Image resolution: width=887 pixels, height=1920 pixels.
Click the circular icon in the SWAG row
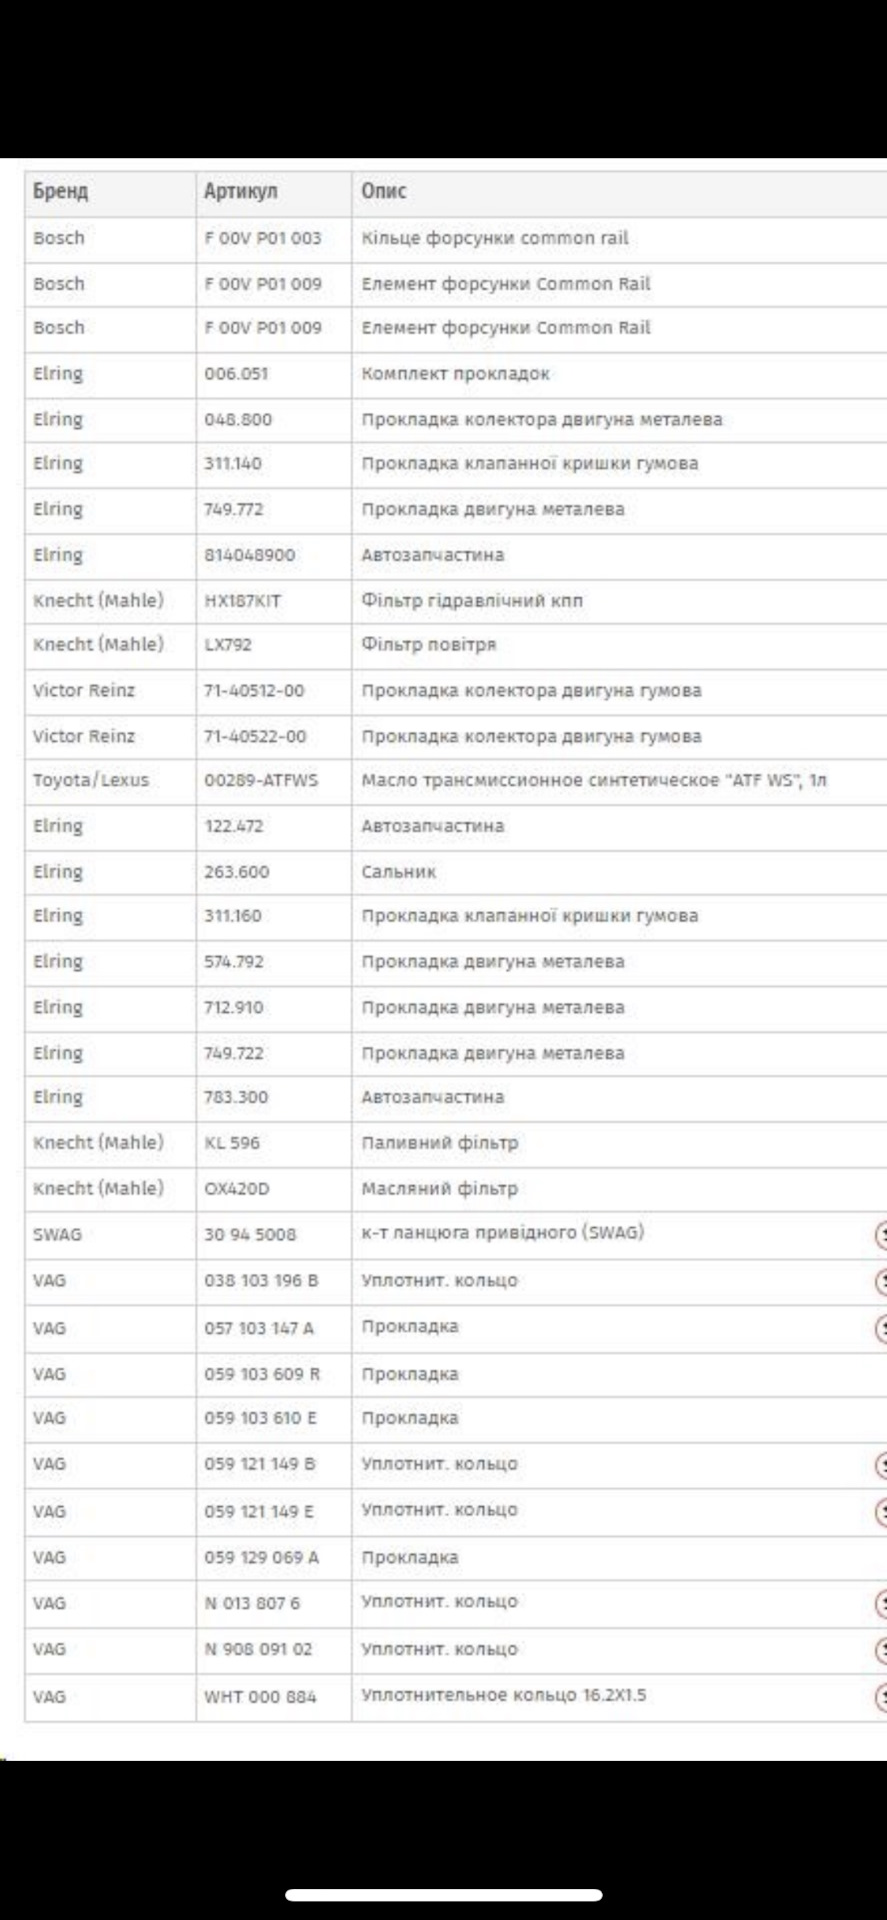881,1235
